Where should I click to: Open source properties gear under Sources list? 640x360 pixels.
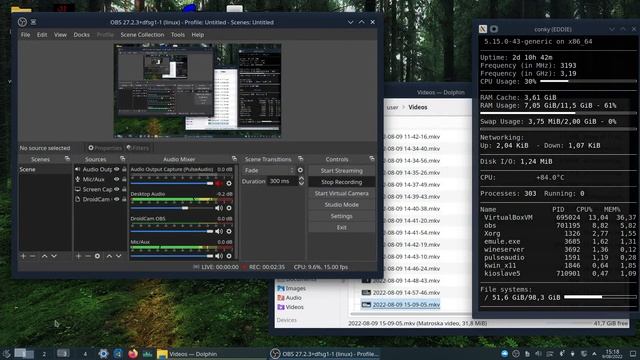tap(97, 256)
